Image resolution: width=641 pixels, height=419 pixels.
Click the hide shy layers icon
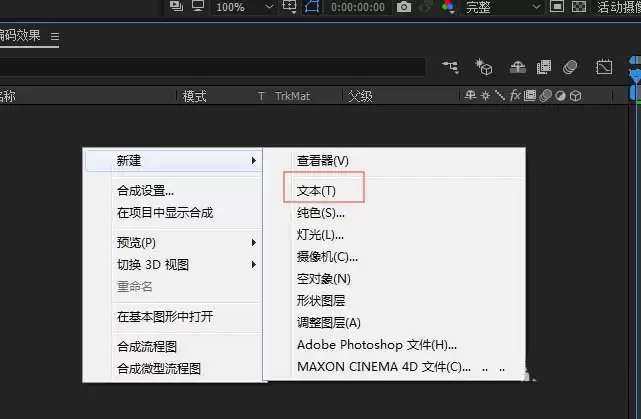[x=518, y=67]
